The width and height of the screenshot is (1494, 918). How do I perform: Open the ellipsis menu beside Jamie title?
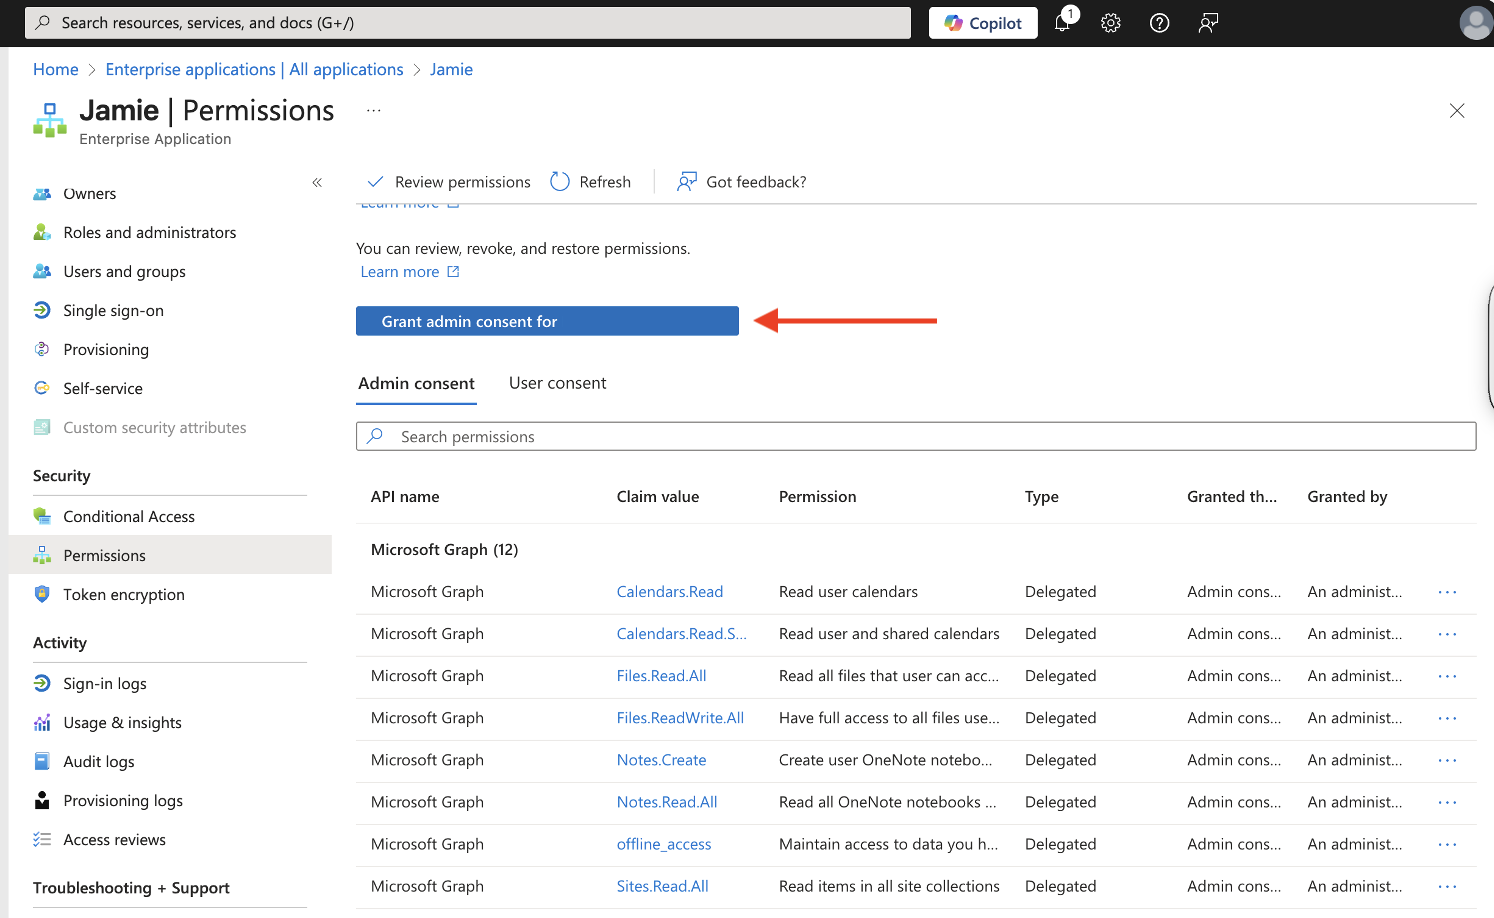pyautogui.click(x=373, y=109)
